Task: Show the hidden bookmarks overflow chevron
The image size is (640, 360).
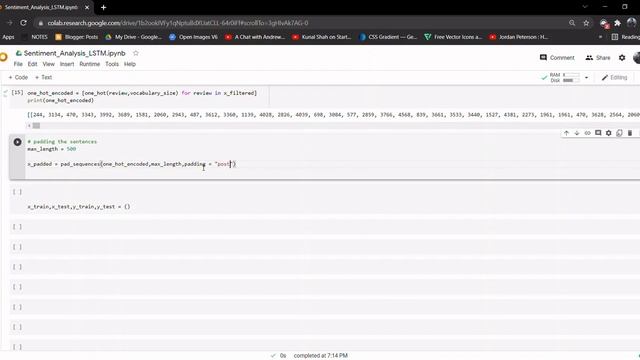Action: click(x=600, y=37)
